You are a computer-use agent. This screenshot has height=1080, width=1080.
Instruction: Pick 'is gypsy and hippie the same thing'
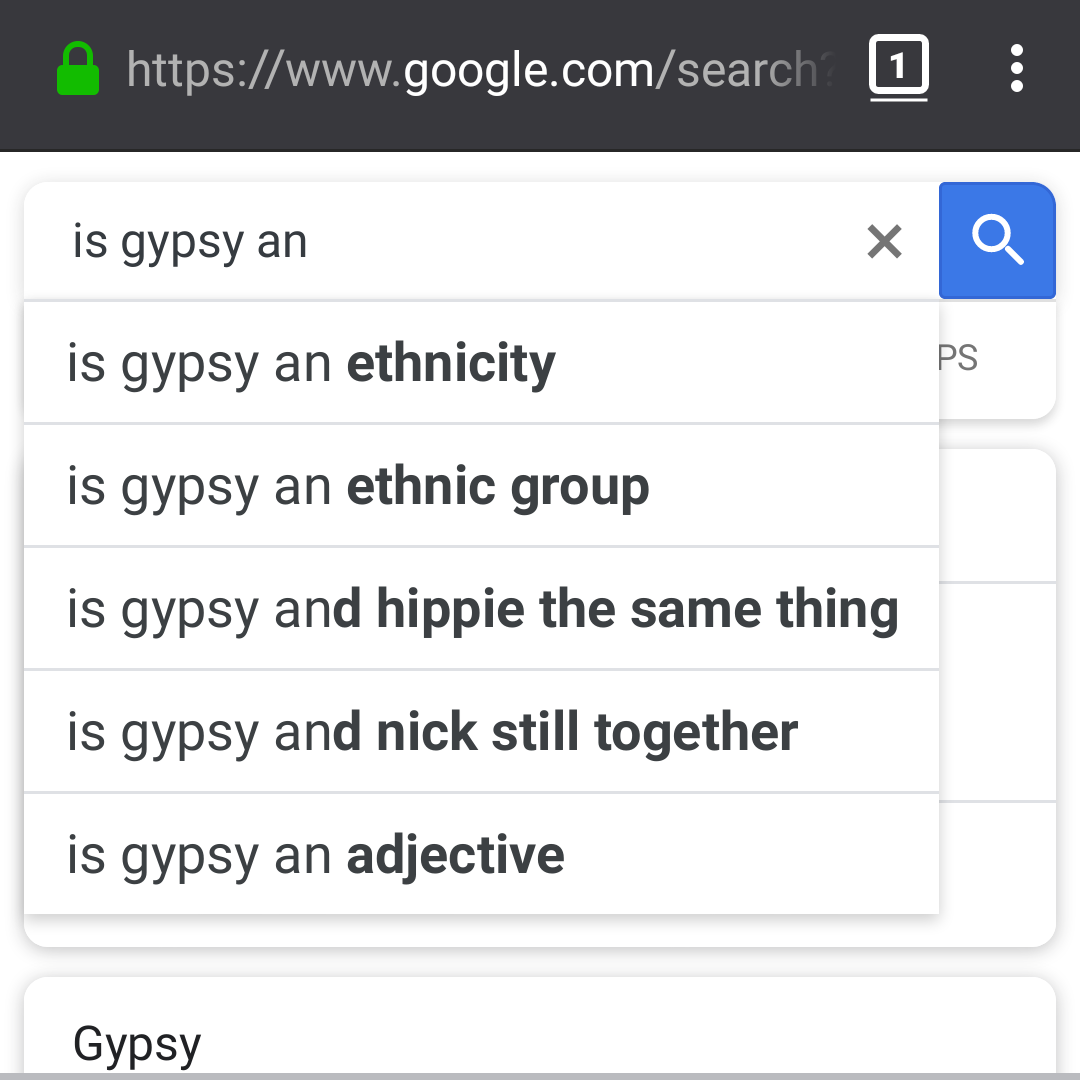click(x=480, y=610)
